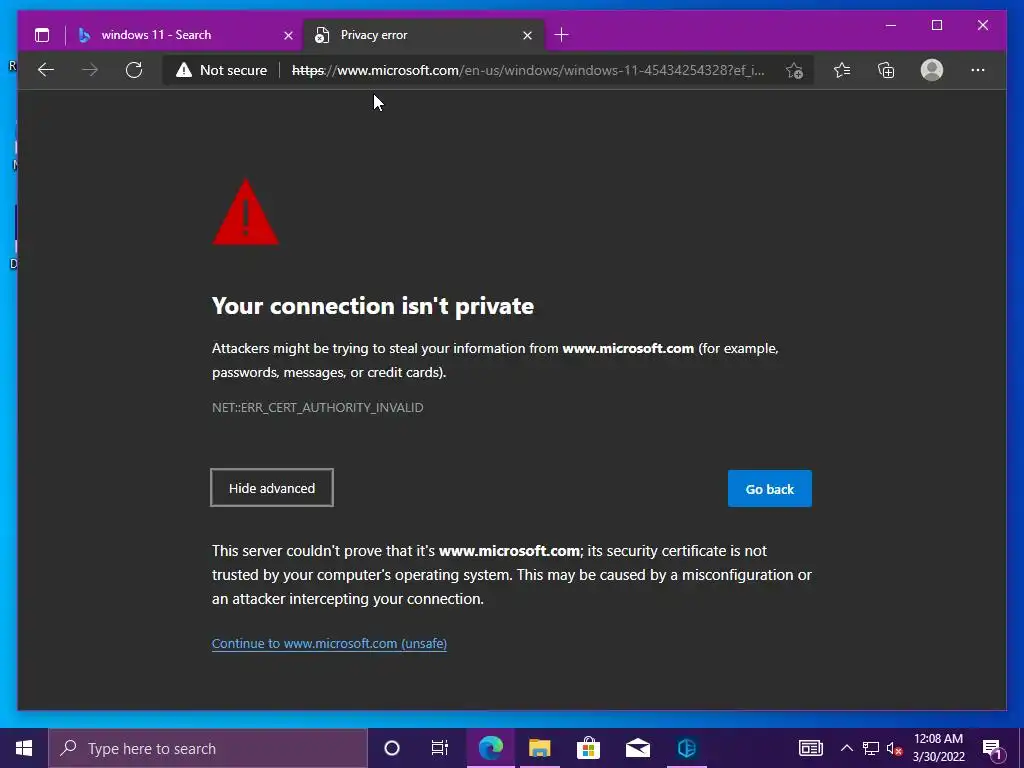Follow "Continue to www.microsoft.com (unsafe)" link
The width and height of the screenshot is (1024, 768).
329,643
